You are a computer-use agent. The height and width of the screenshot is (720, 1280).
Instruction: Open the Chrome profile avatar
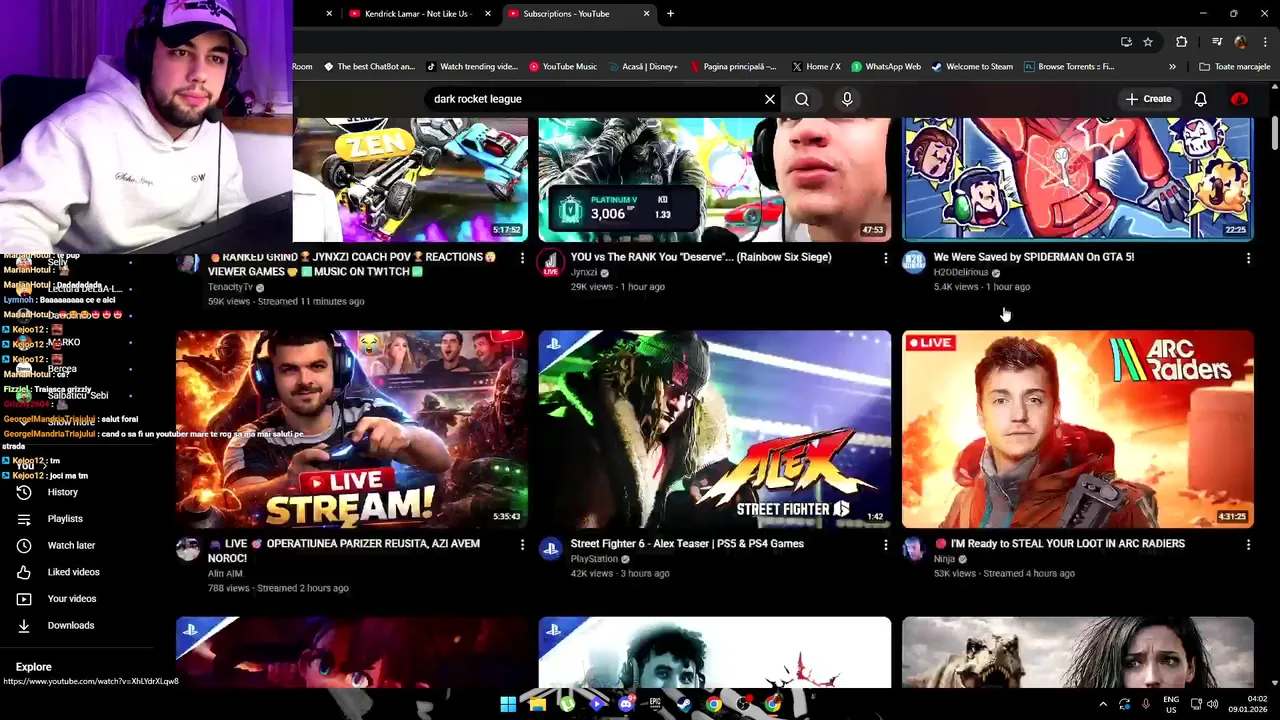coord(1241,42)
